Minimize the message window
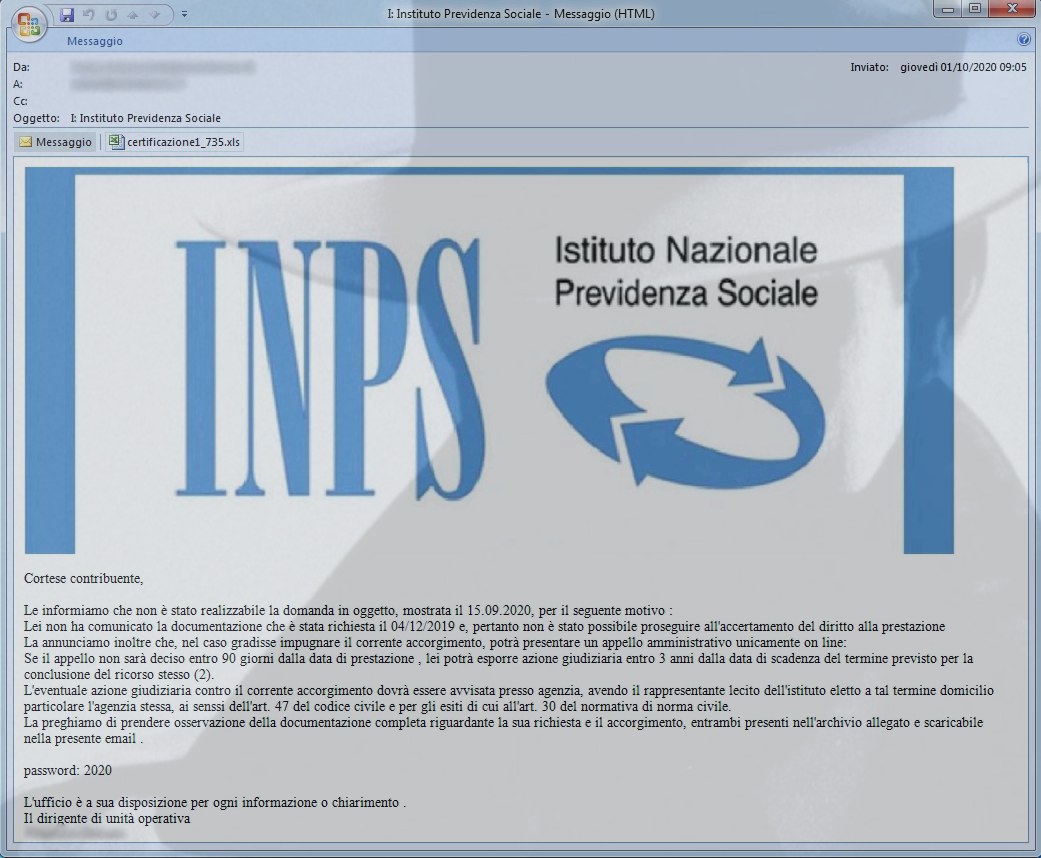The image size is (1041, 858). coord(948,9)
